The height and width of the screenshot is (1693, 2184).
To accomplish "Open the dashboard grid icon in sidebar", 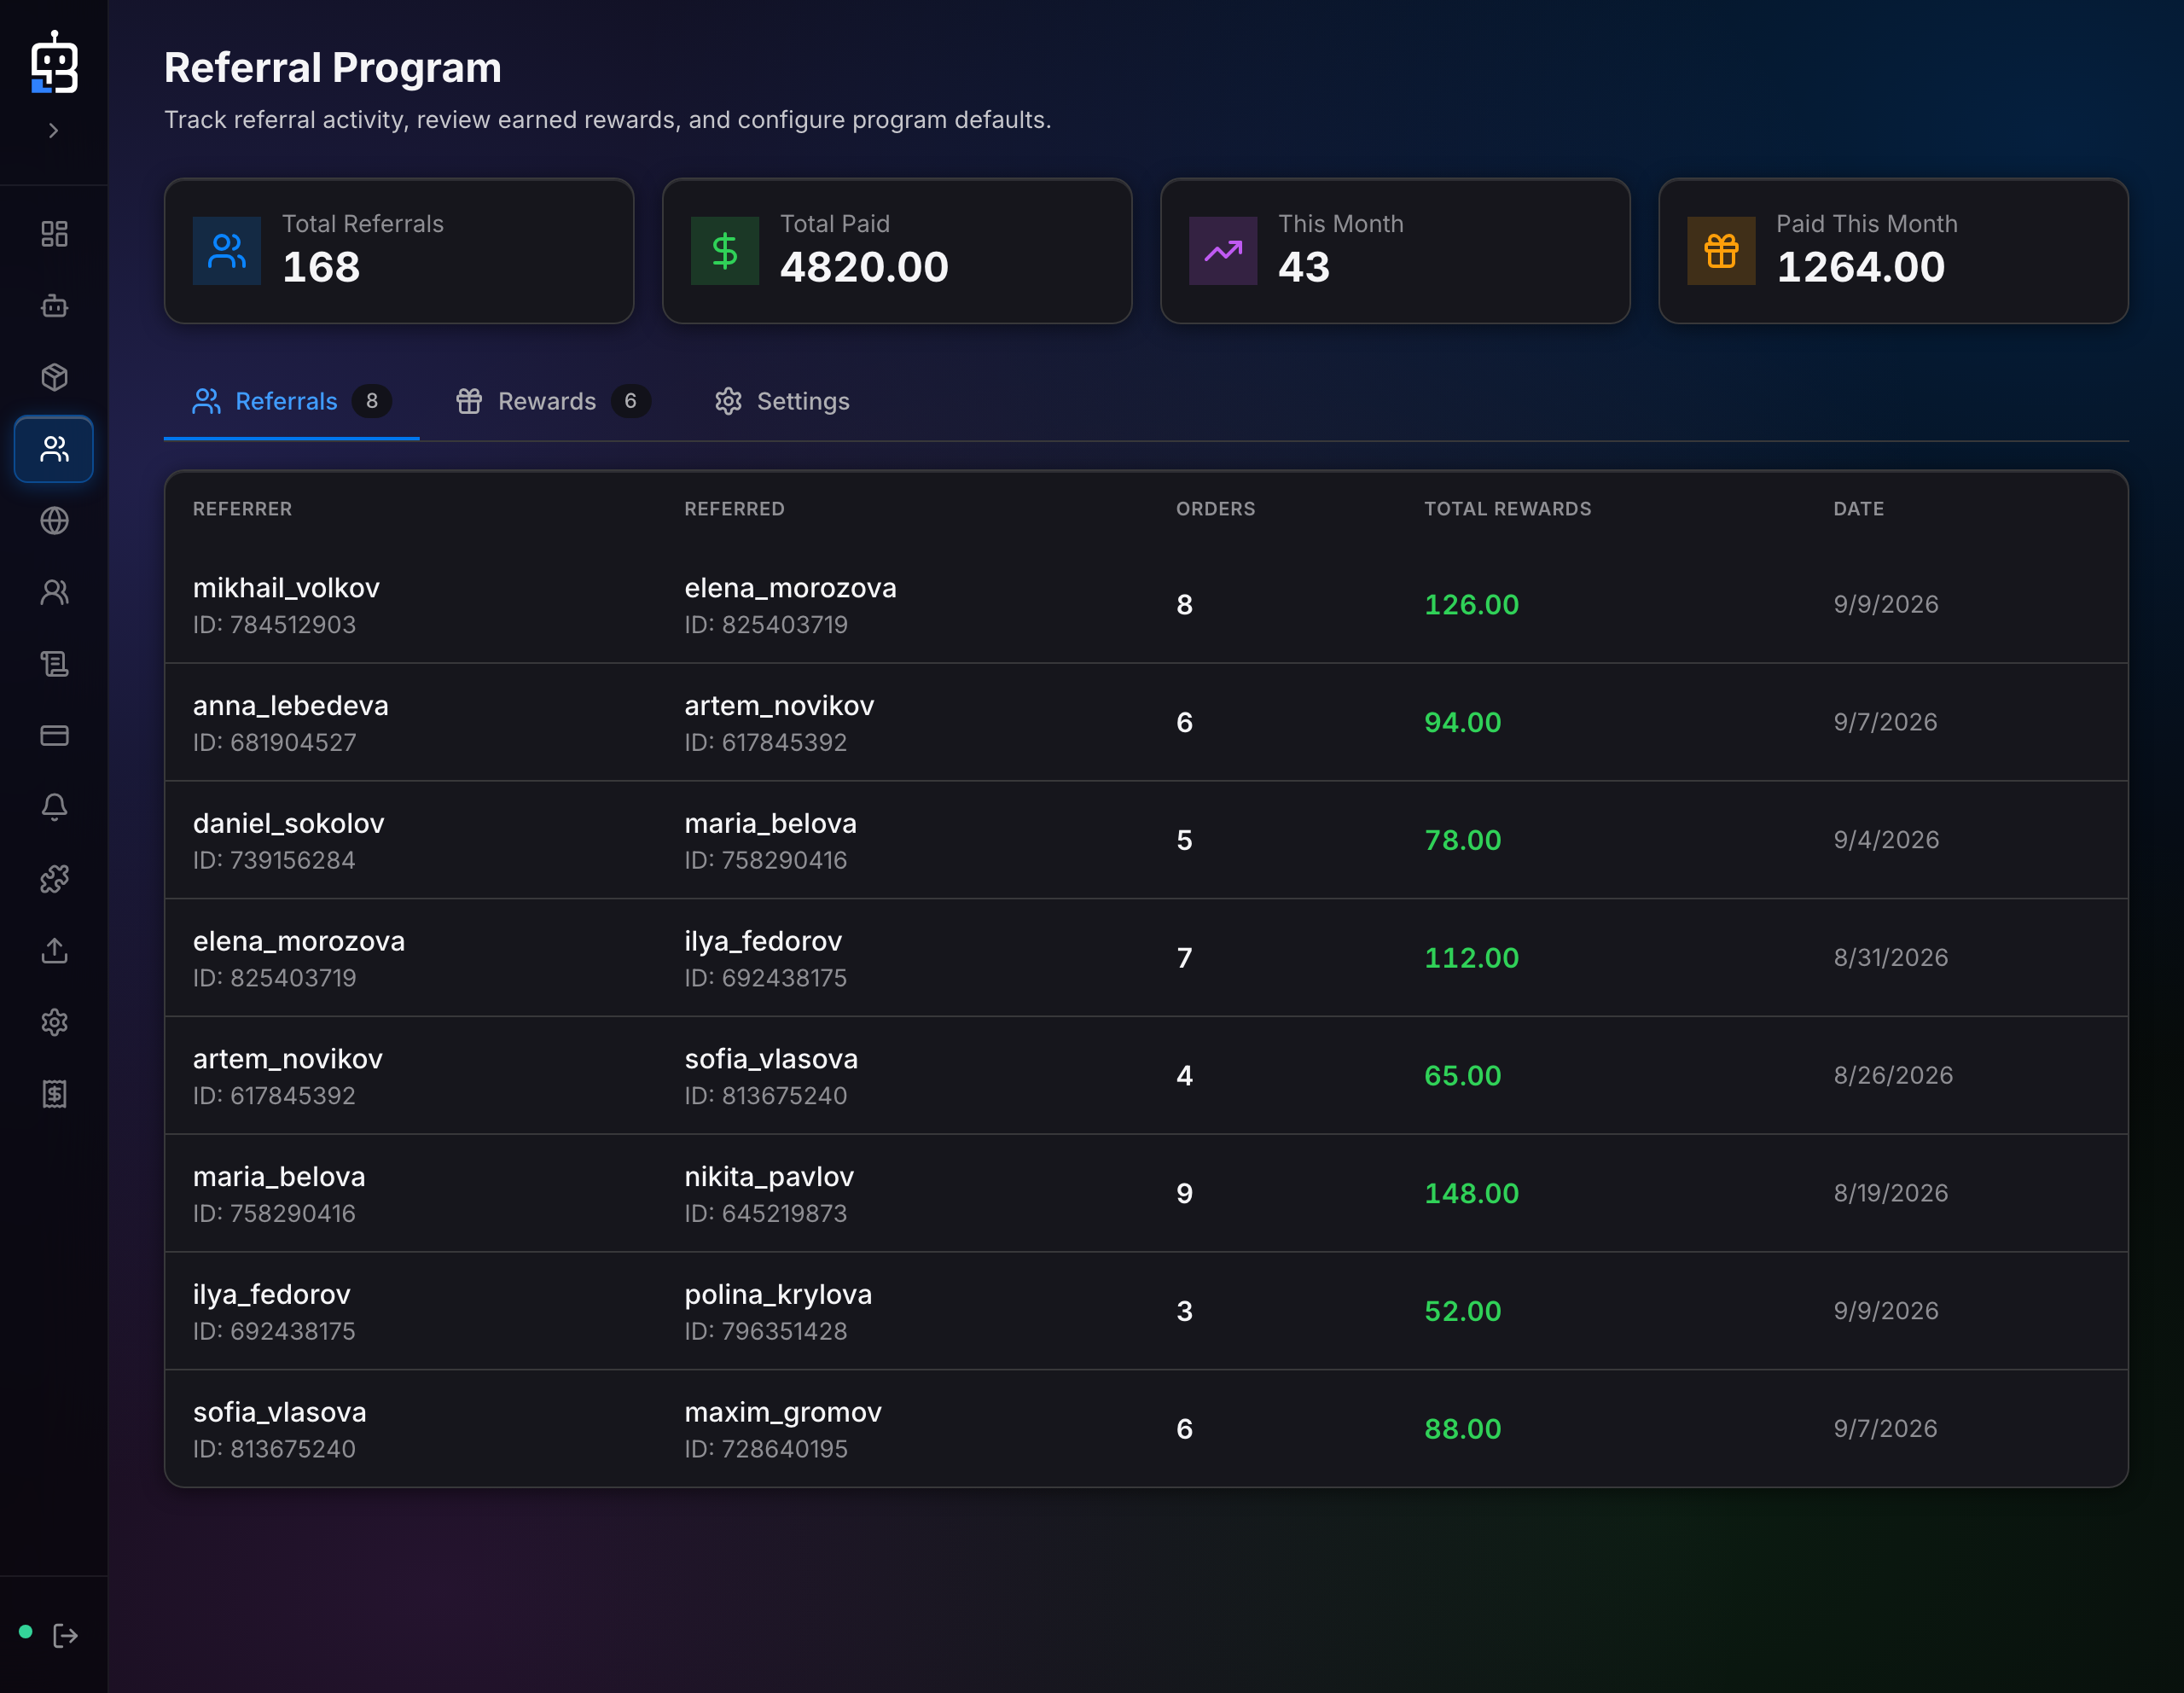I will (54, 234).
